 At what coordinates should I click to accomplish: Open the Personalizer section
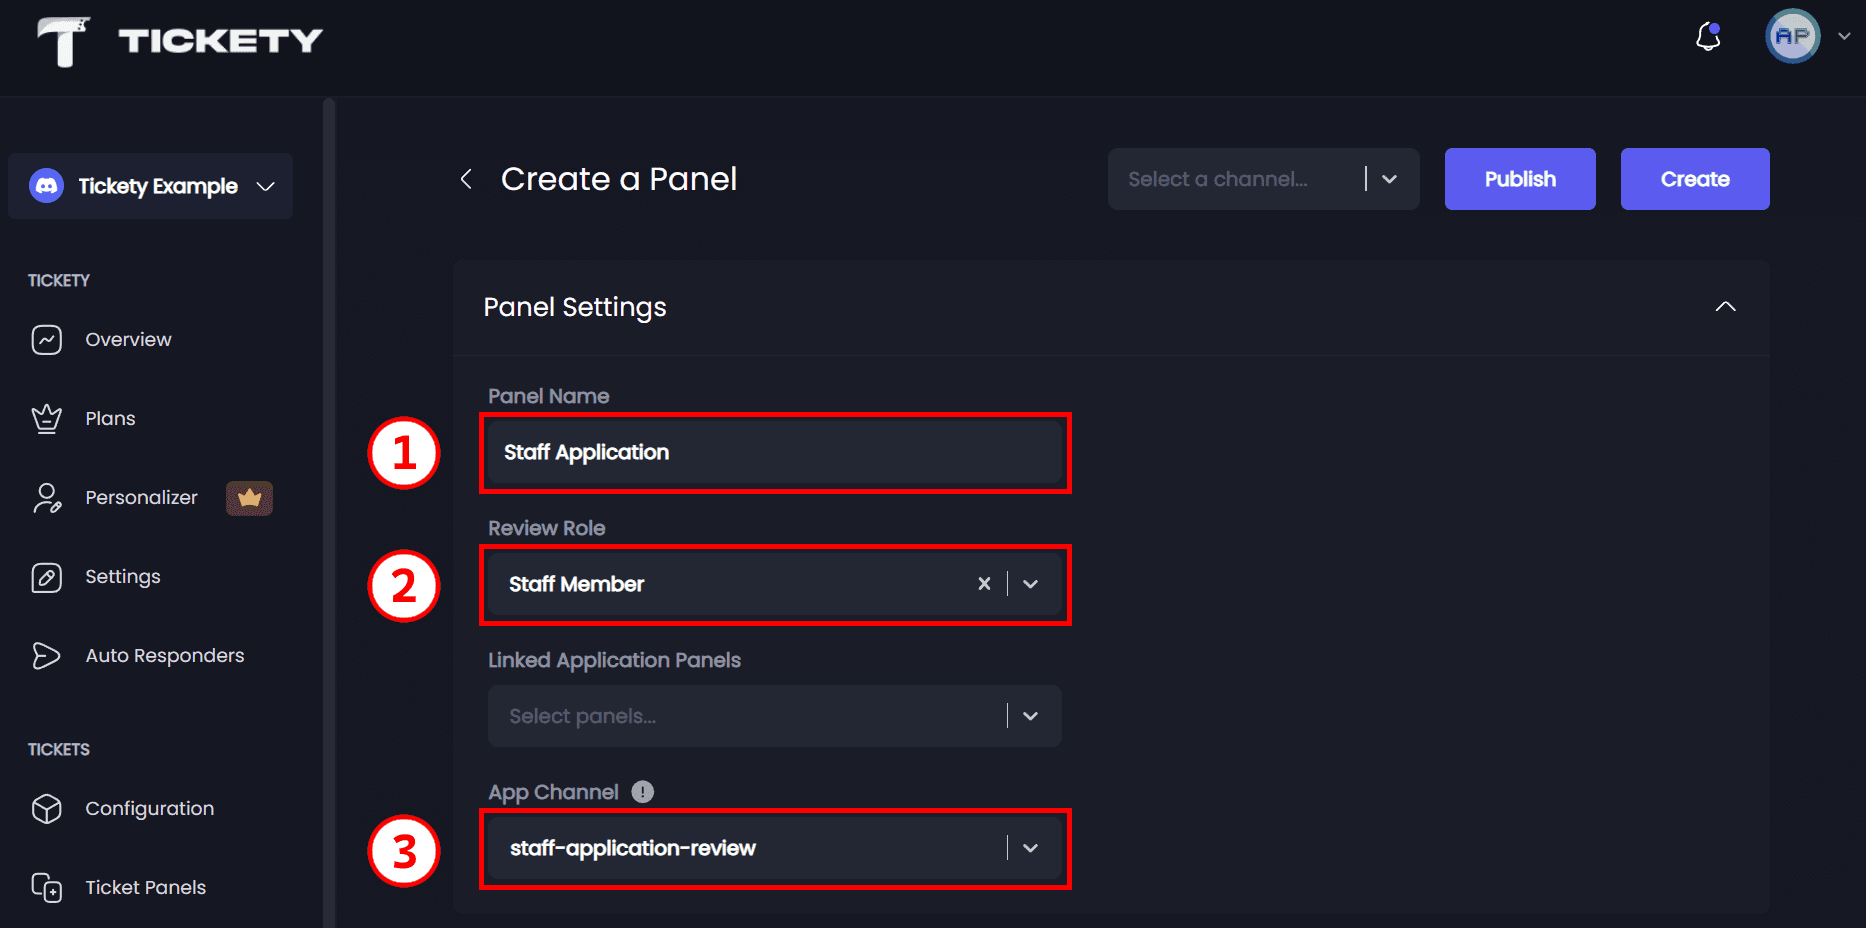(141, 497)
